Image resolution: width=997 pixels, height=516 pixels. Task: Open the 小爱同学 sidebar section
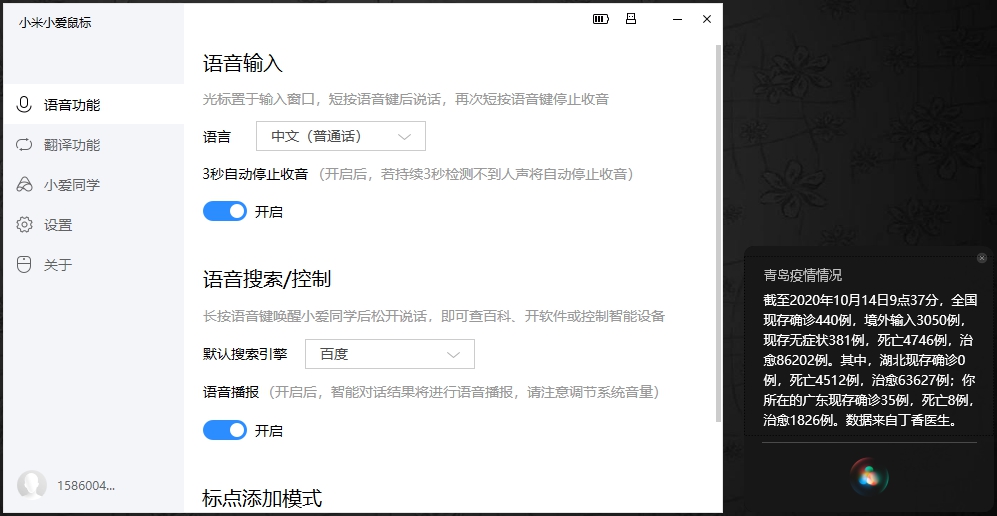pos(93,184)
